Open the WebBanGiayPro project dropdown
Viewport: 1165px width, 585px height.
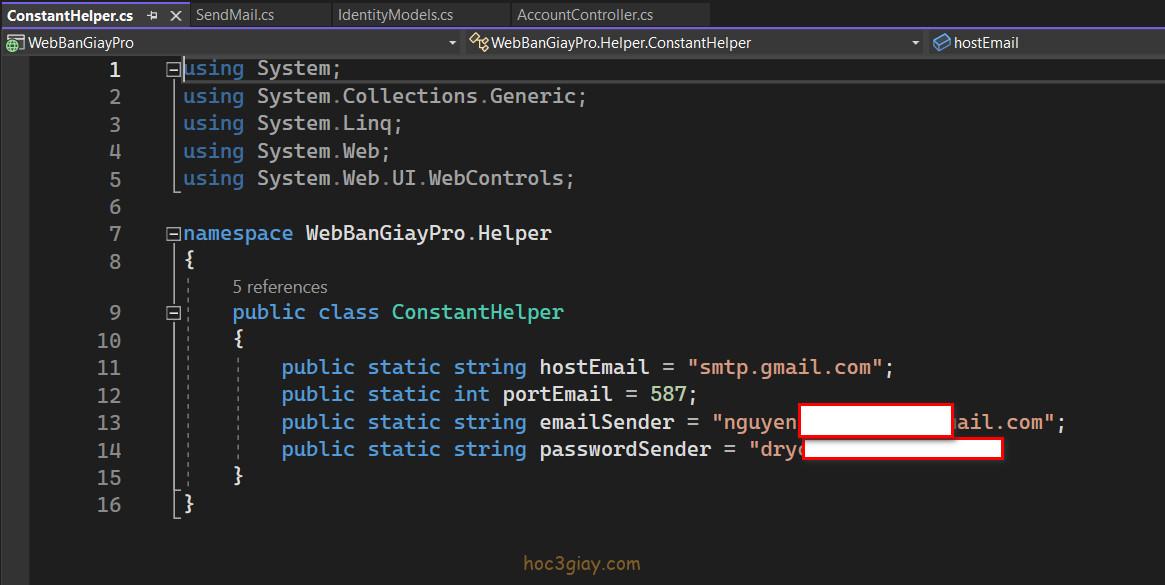452,43
